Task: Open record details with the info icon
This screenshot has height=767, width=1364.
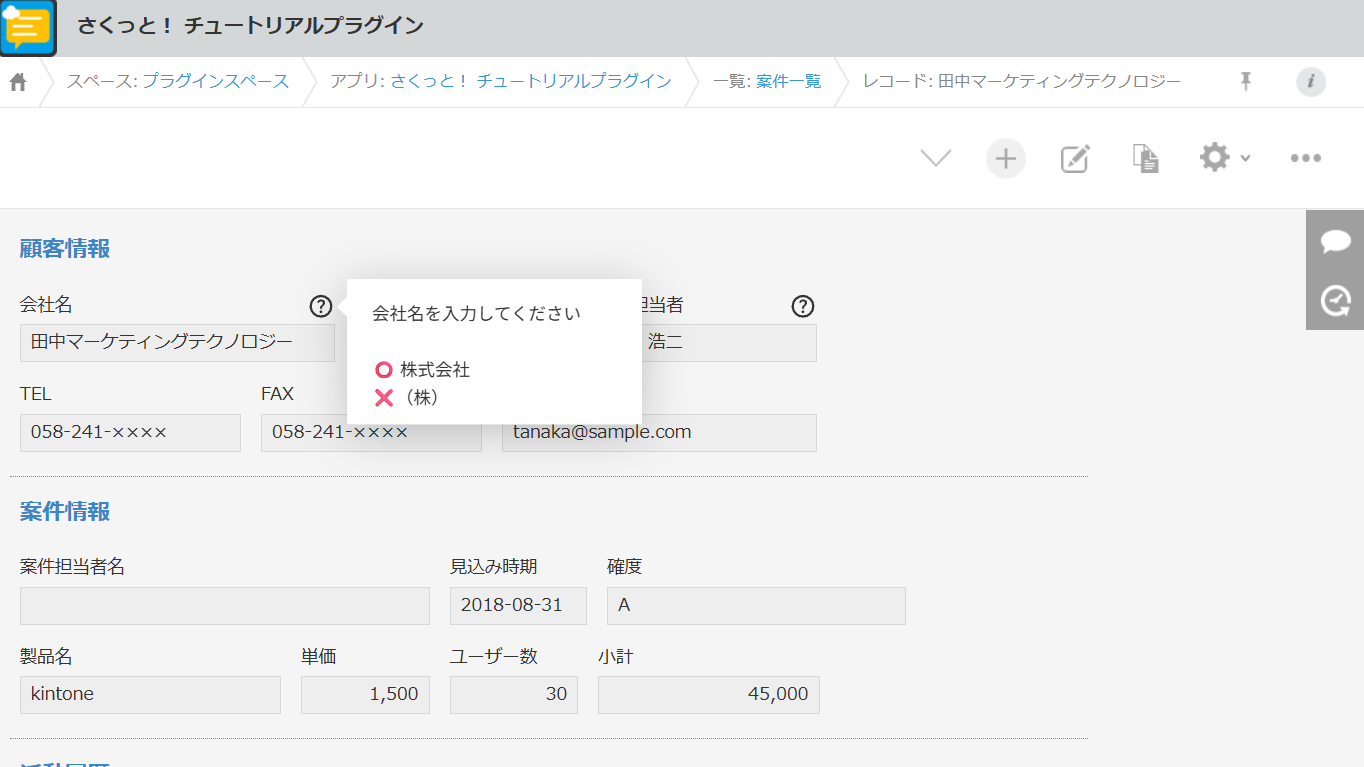Action: click(x=1310, y=82)
